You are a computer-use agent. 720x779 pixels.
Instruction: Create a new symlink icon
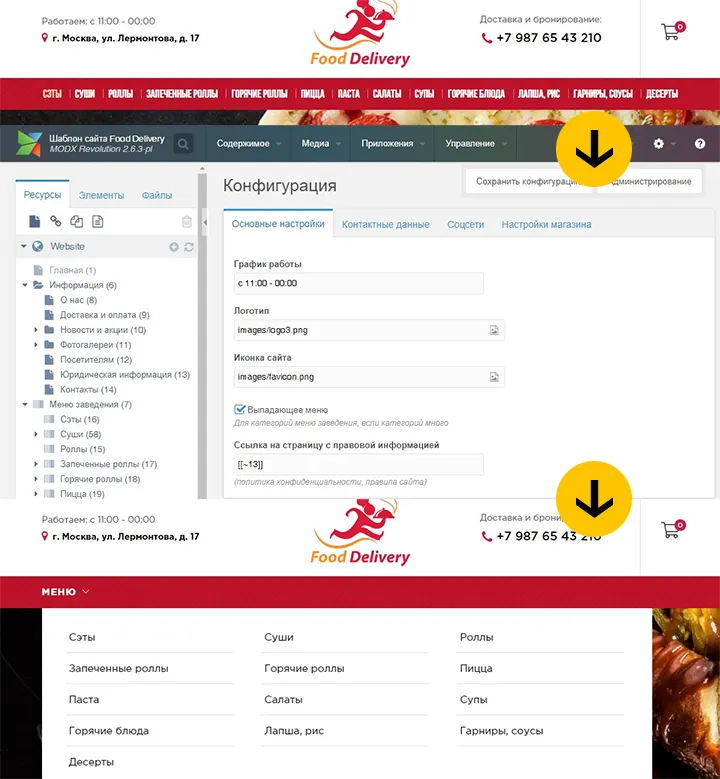77,222
